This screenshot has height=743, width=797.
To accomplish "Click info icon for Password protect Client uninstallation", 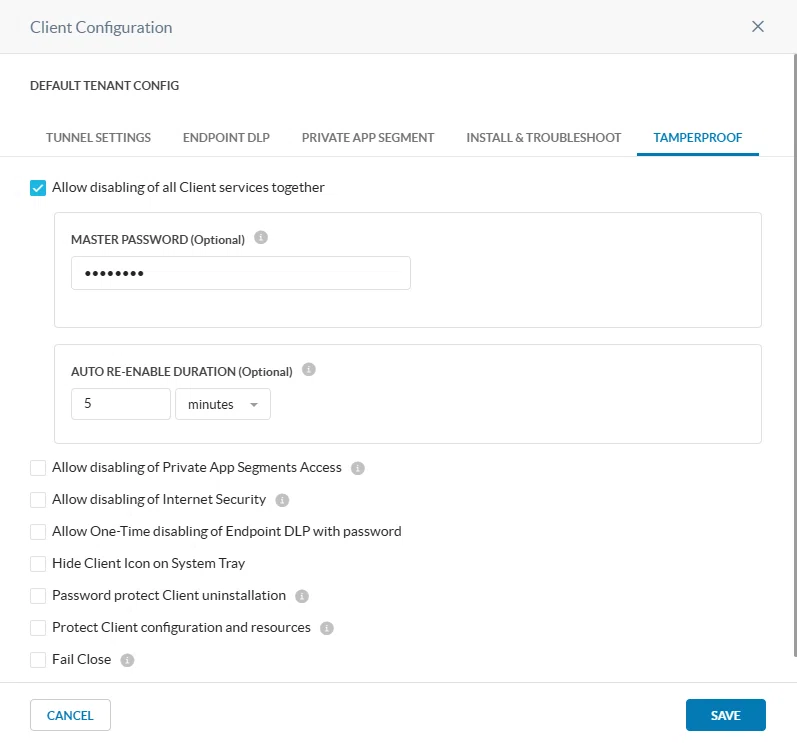I will point(302,596).
